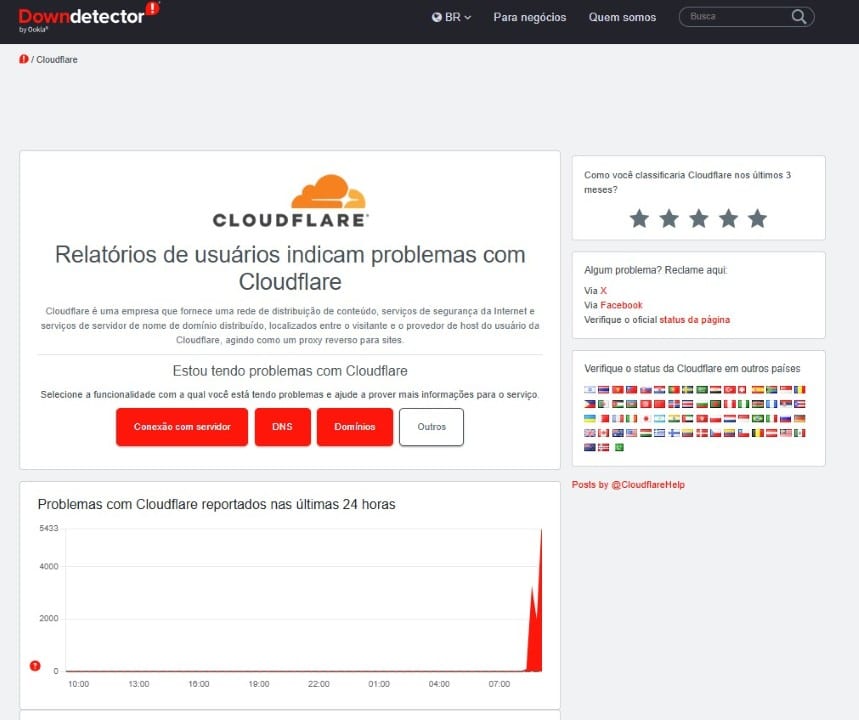Select the Egypt flag
Image resolution: width=859 pixels, height=720 pixels.
point(715,390)
